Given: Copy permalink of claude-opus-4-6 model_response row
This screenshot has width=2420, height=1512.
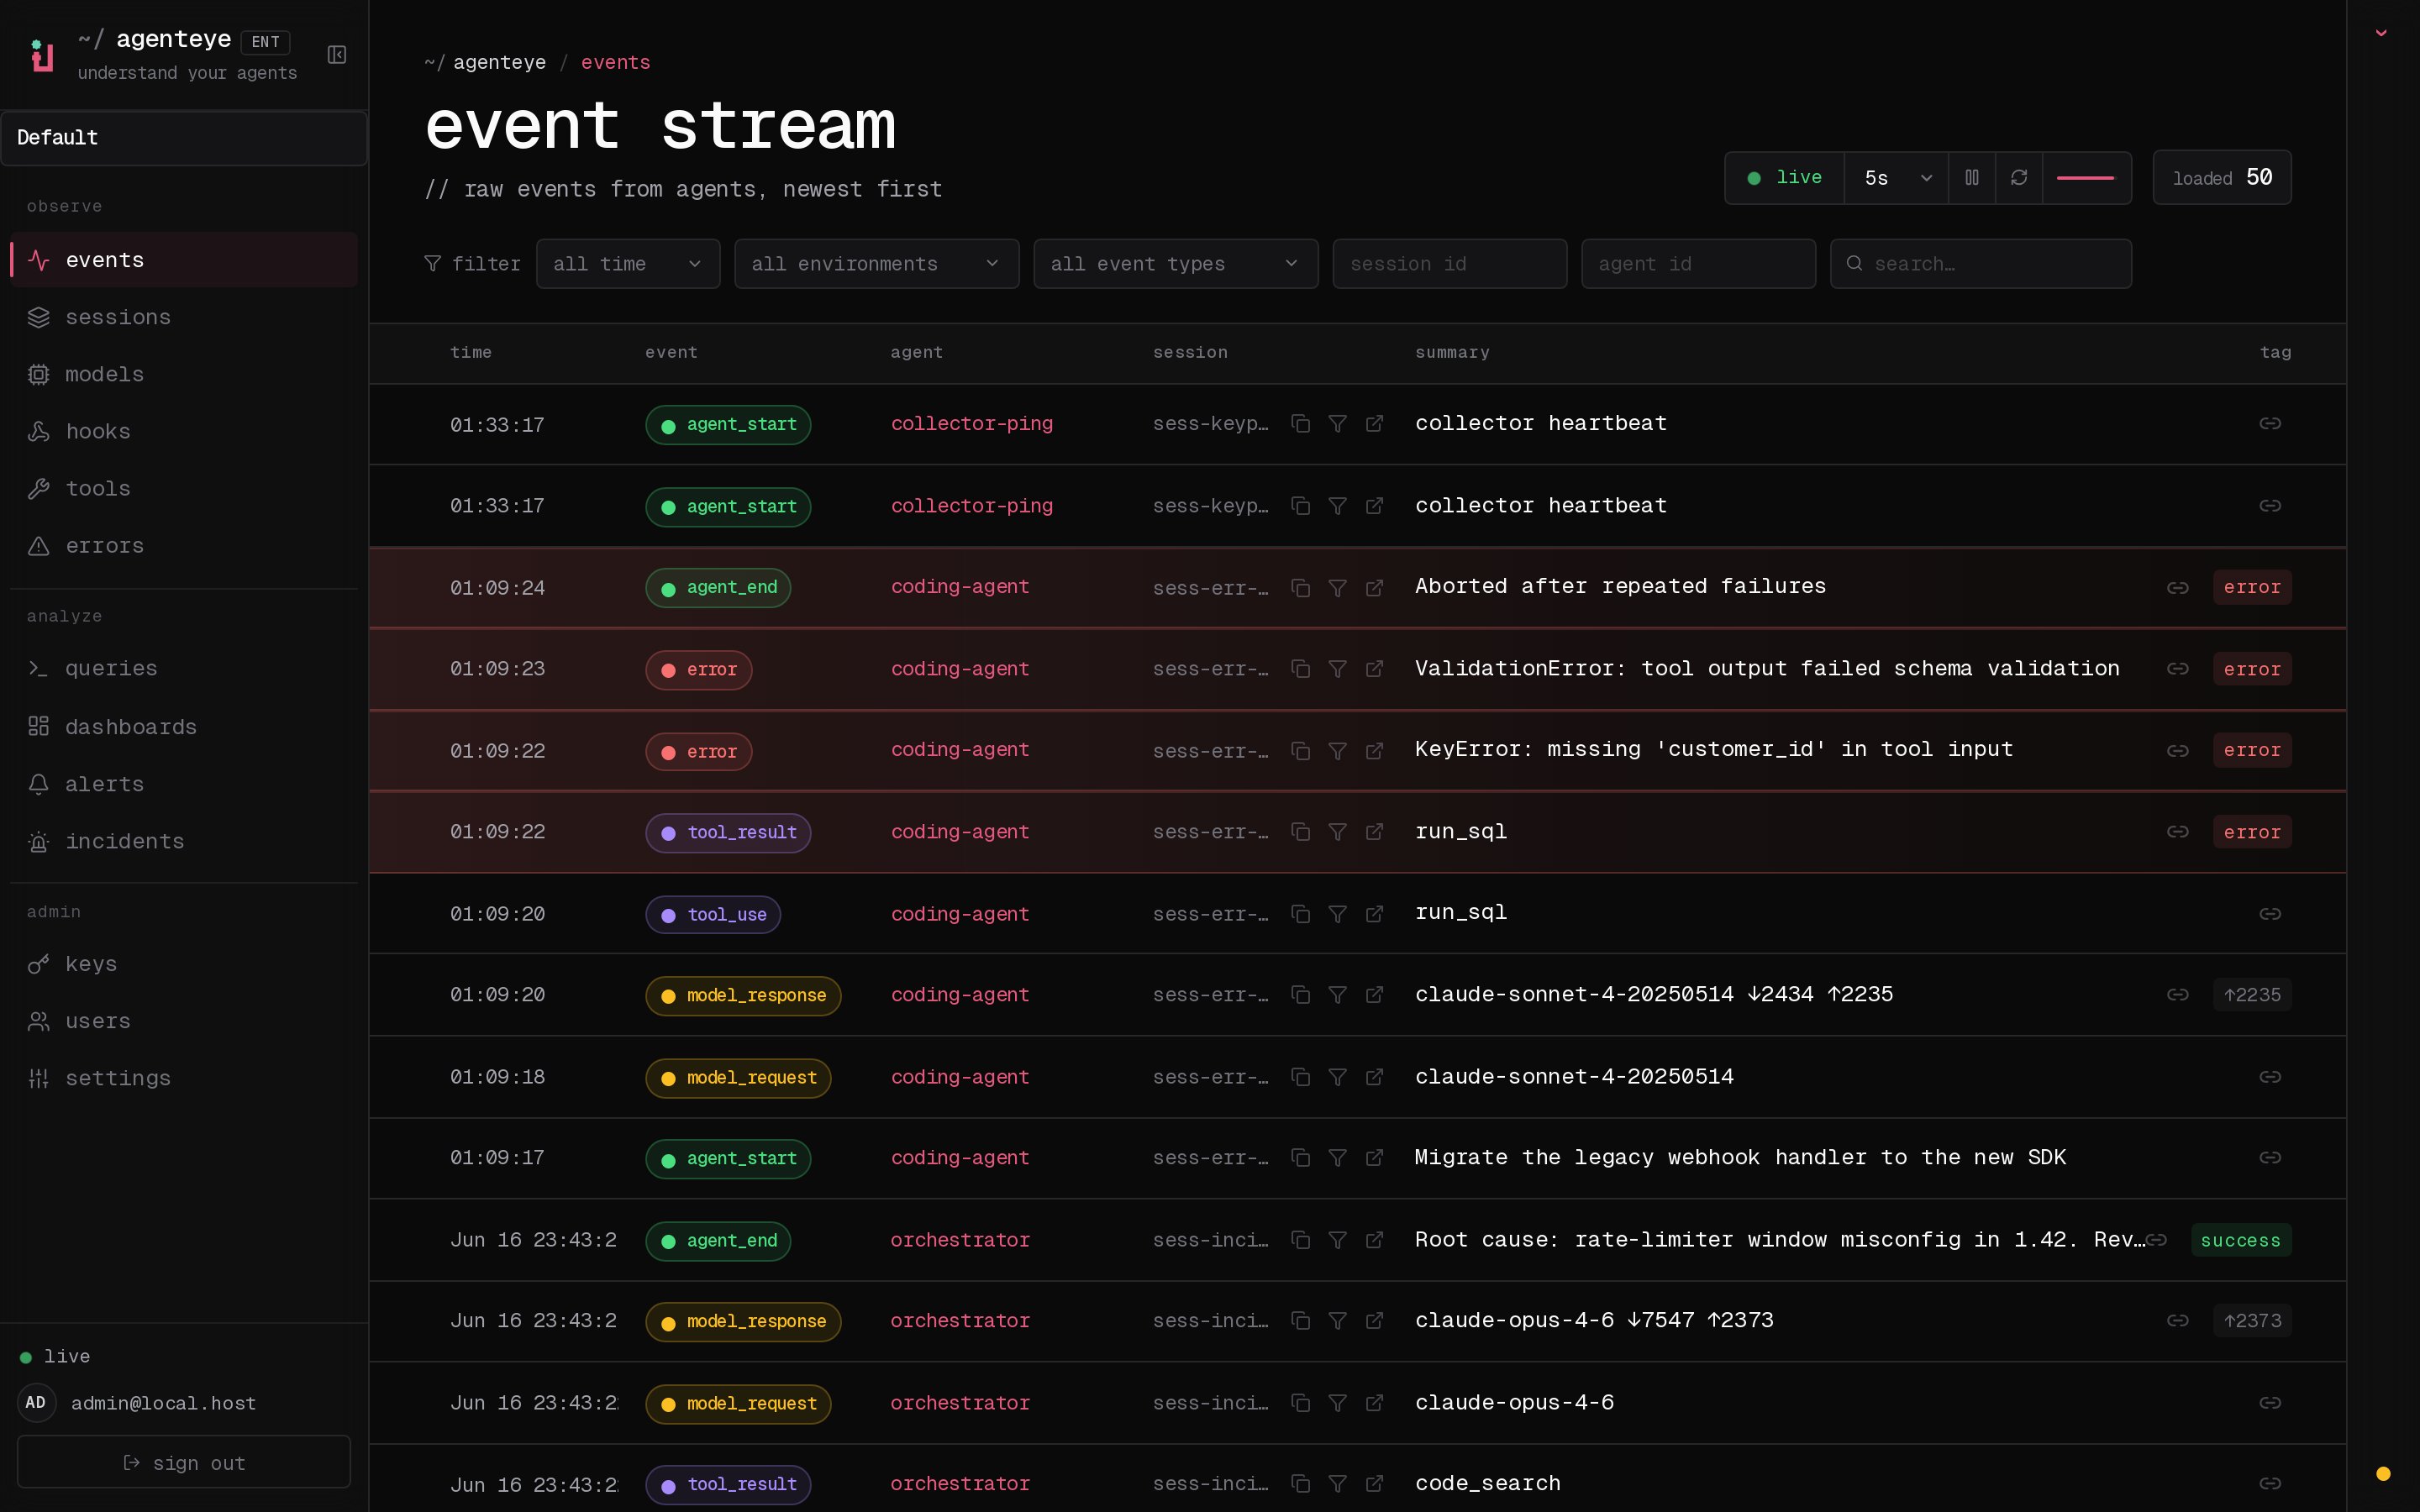Looking at the screenshot, I should [x=2178, y=1321].
